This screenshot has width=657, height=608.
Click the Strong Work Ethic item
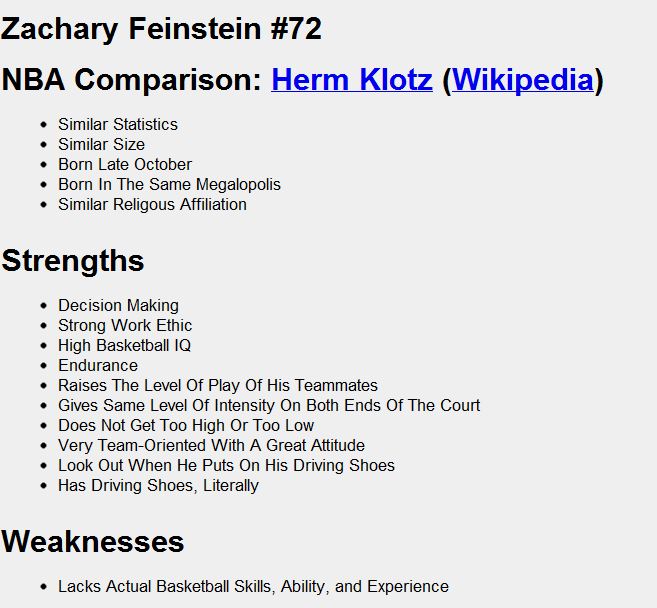(125, 326)
